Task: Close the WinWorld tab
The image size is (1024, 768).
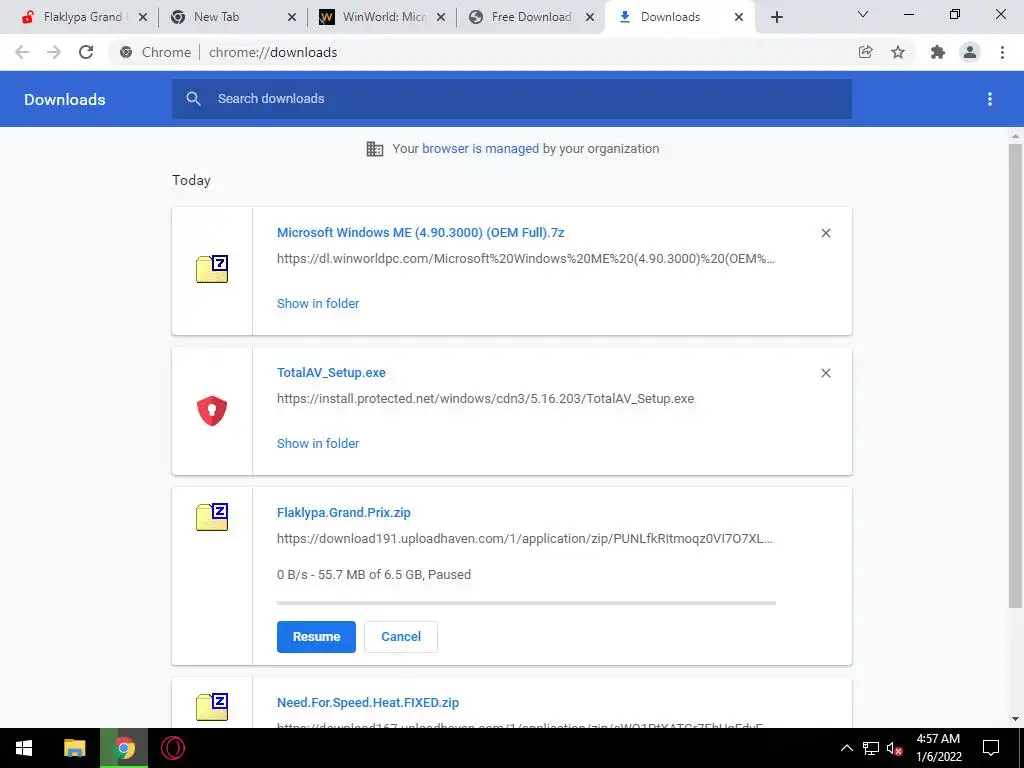Action: tap(441, 18)
